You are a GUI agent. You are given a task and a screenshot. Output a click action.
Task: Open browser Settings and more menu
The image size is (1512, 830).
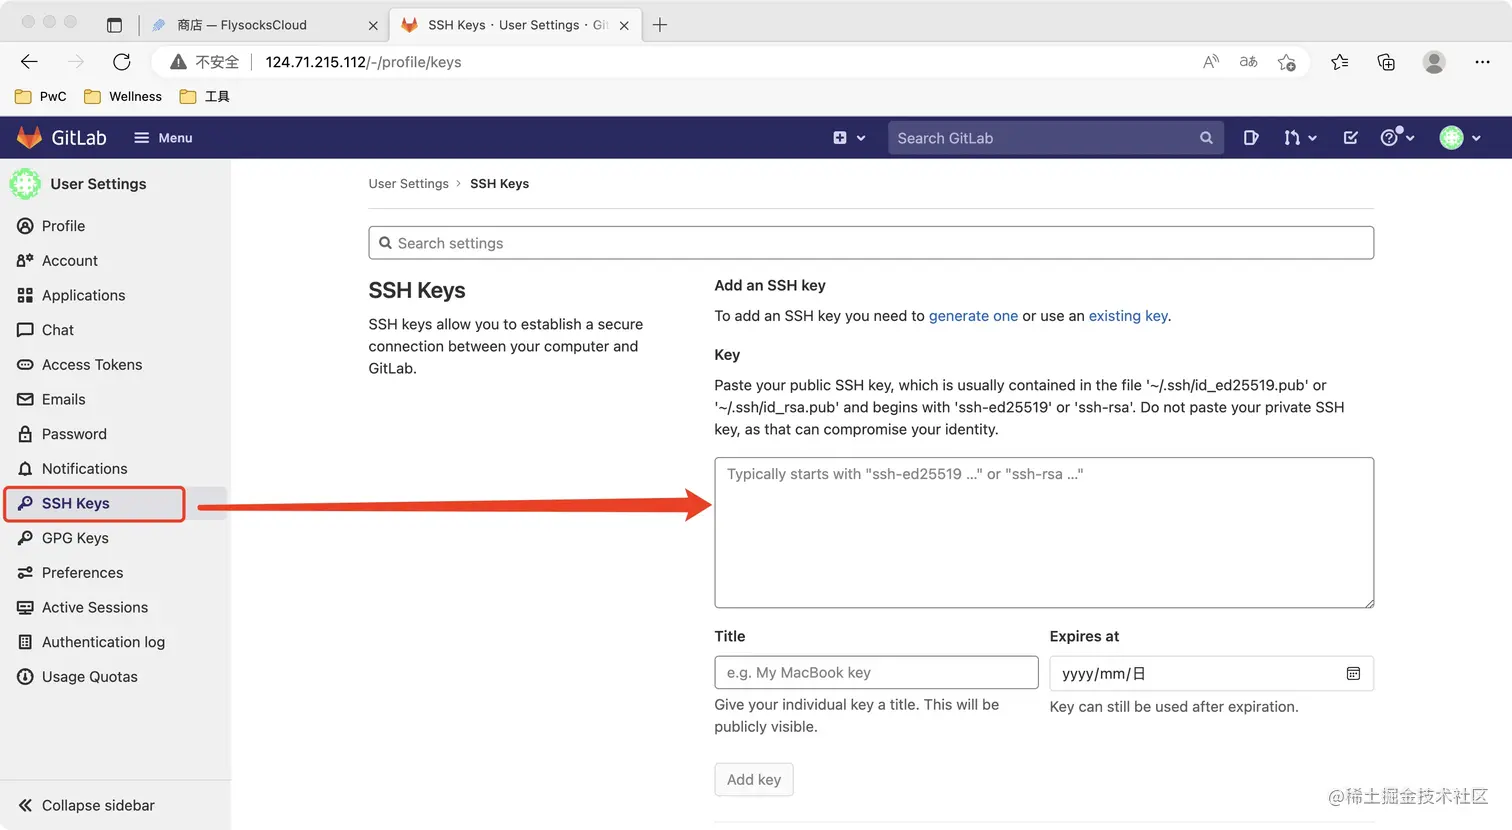pos(1482,62)
